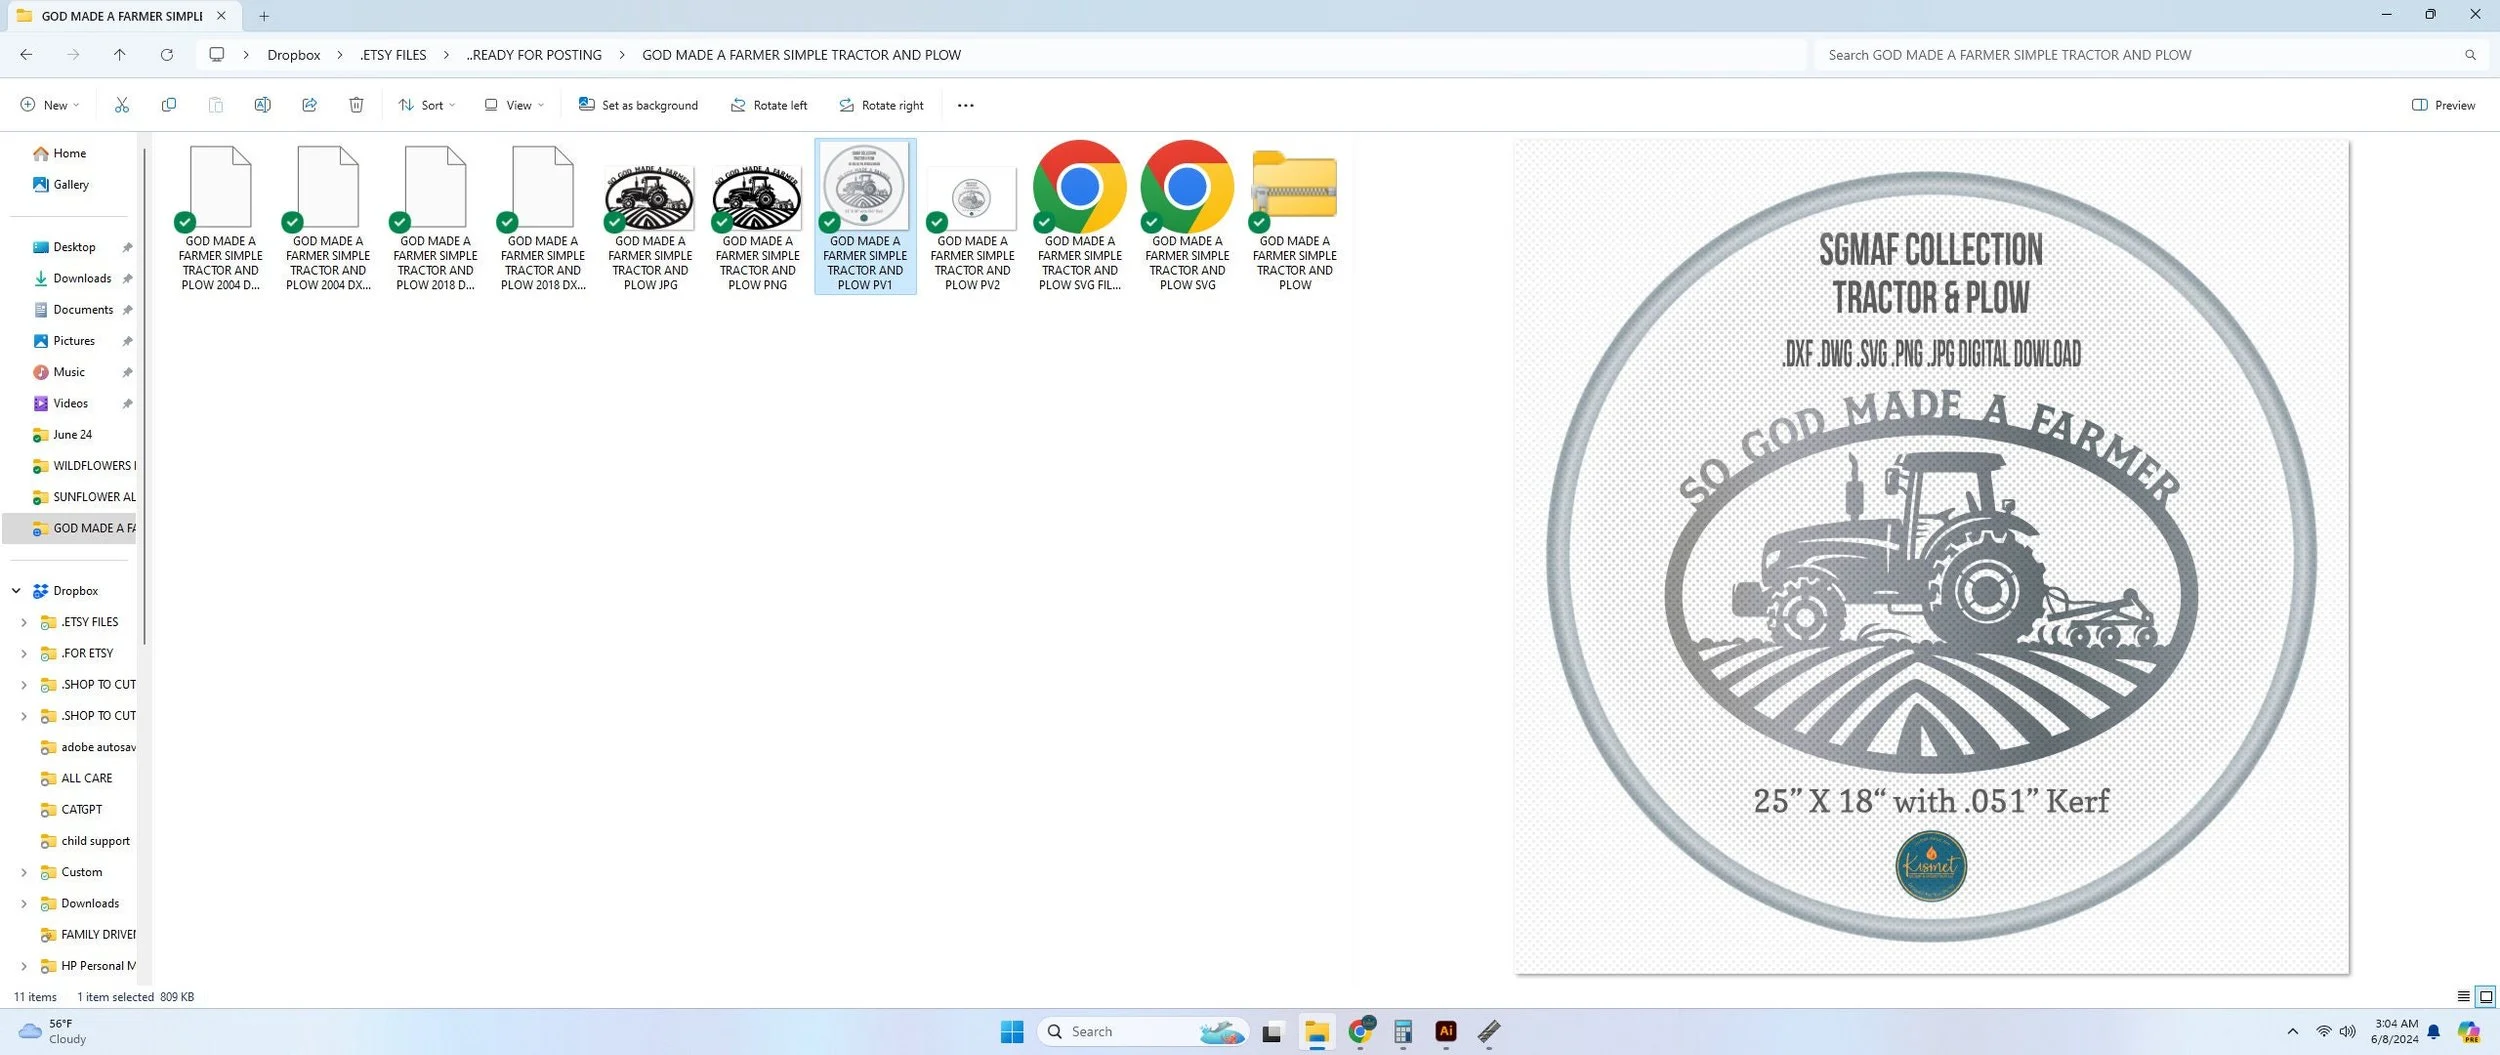
Task: Open the pen app icon on taskbar
Action: pyautogui.click(x=1489, y=1031)
